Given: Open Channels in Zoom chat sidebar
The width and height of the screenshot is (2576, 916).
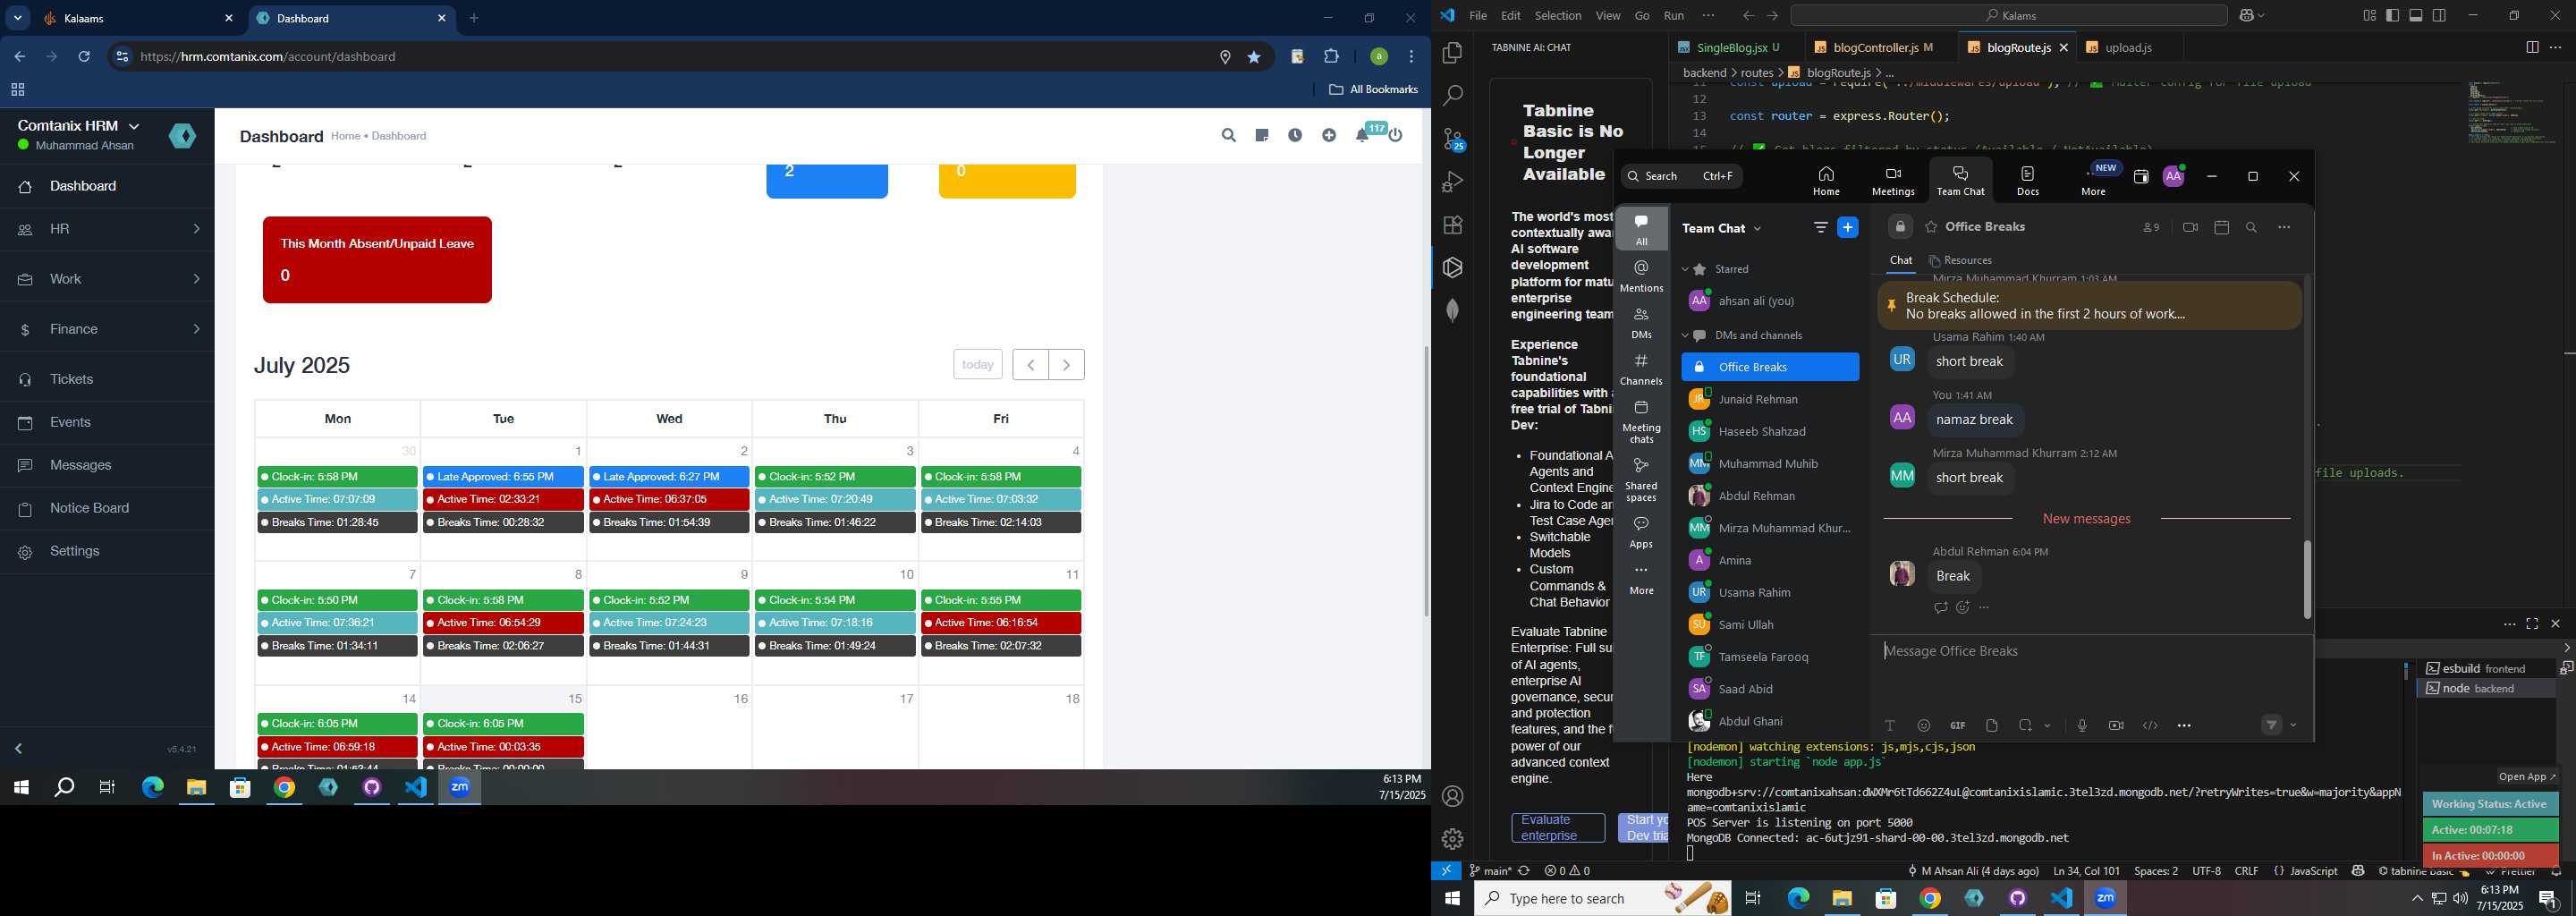Looking at the screenshot, I should (x=1641, y=369).
